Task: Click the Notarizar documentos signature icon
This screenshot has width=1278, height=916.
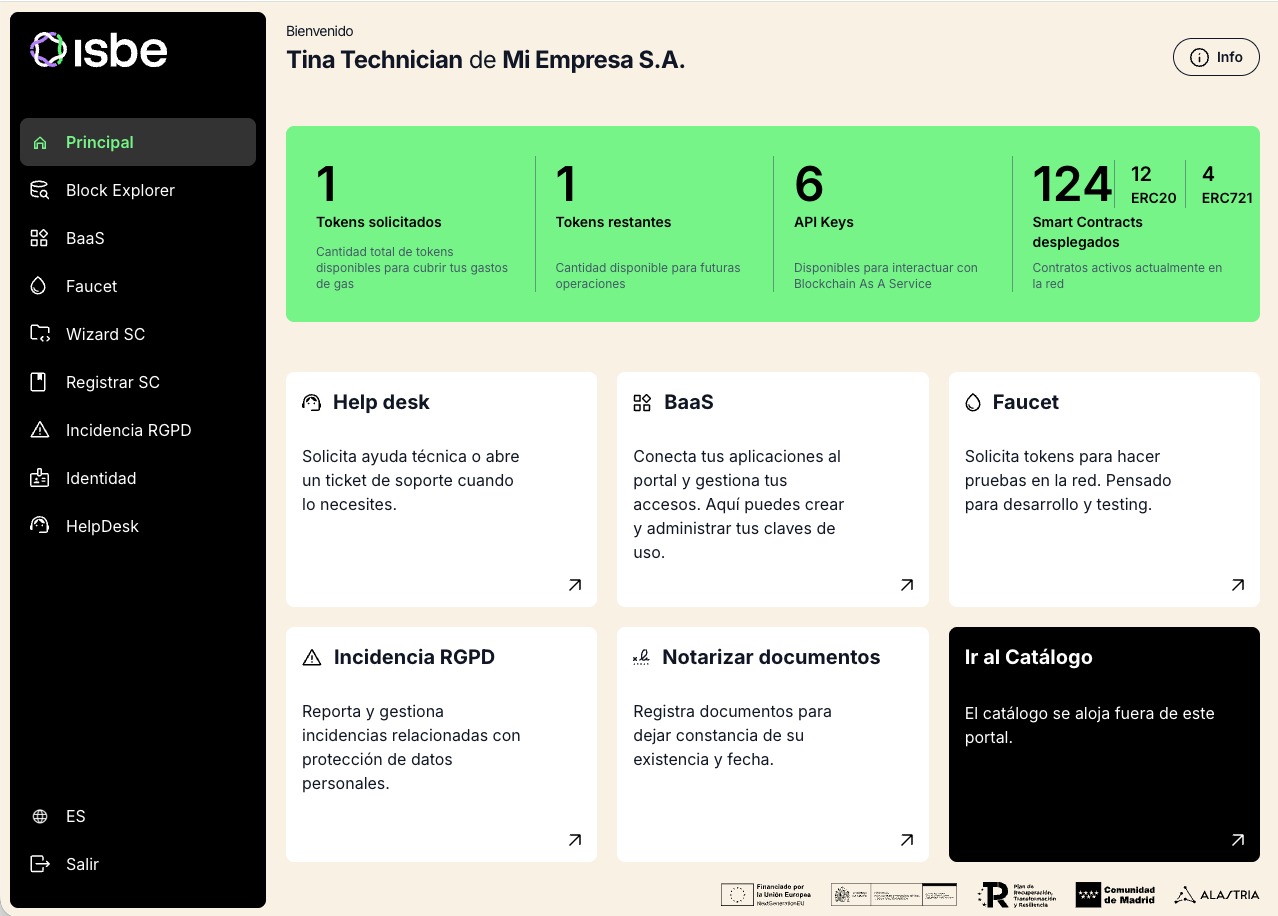Action: tap(642, 657)
